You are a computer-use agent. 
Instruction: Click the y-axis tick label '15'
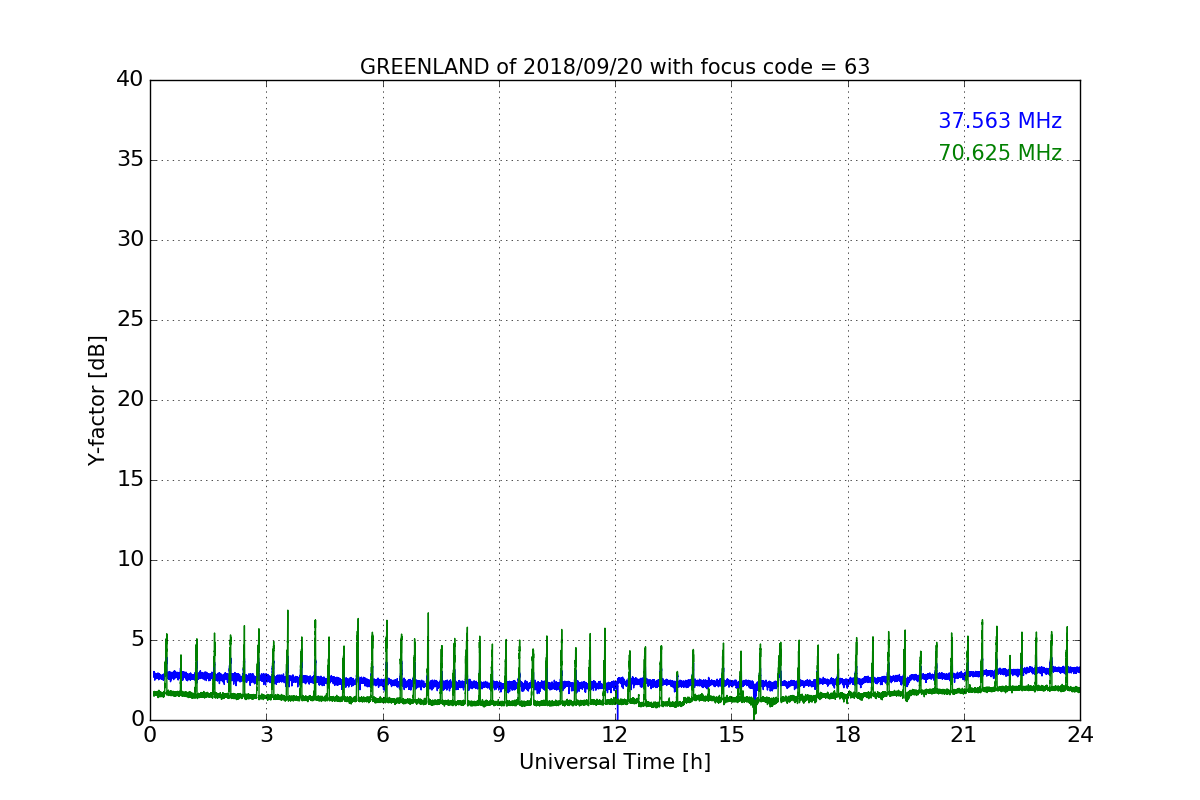tap(130, 479)
